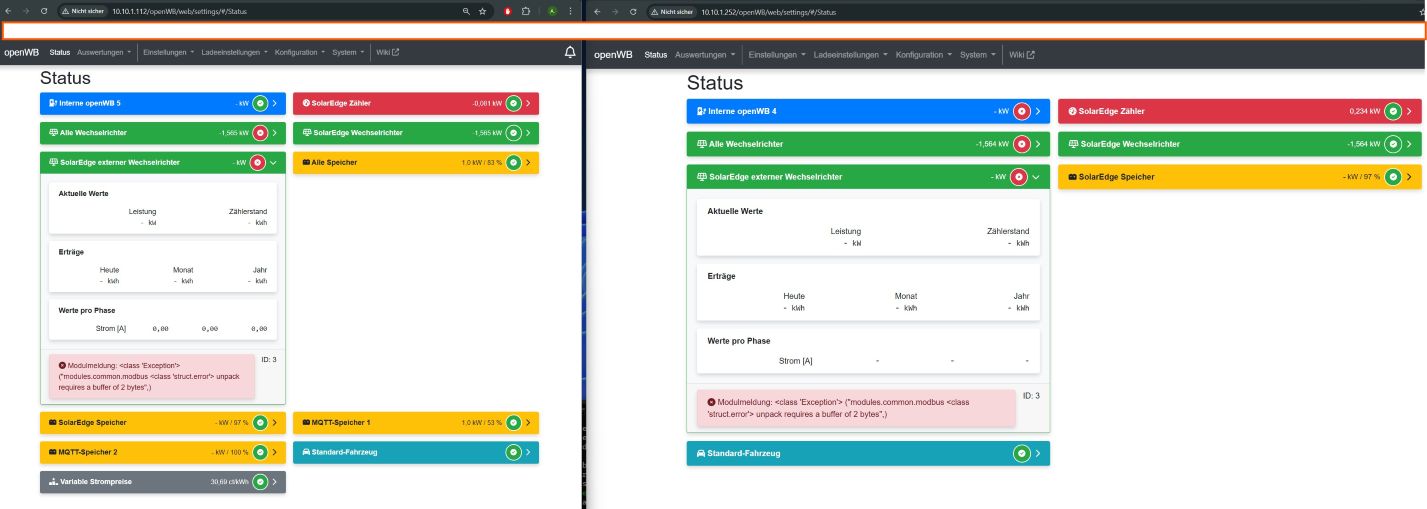The height and width of the screenshot is (509, 1427).
Task: Expand the Interne openWB 4 card chevron
Action: [x=1037, y=112]
